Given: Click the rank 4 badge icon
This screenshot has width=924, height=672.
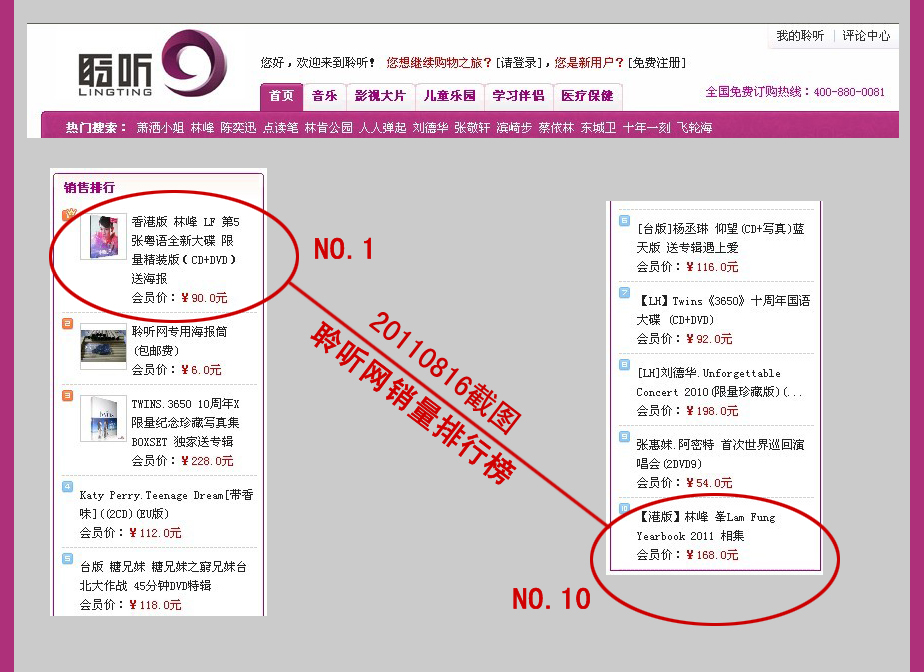Looking at the screenshot, I should tap(68, 486).
